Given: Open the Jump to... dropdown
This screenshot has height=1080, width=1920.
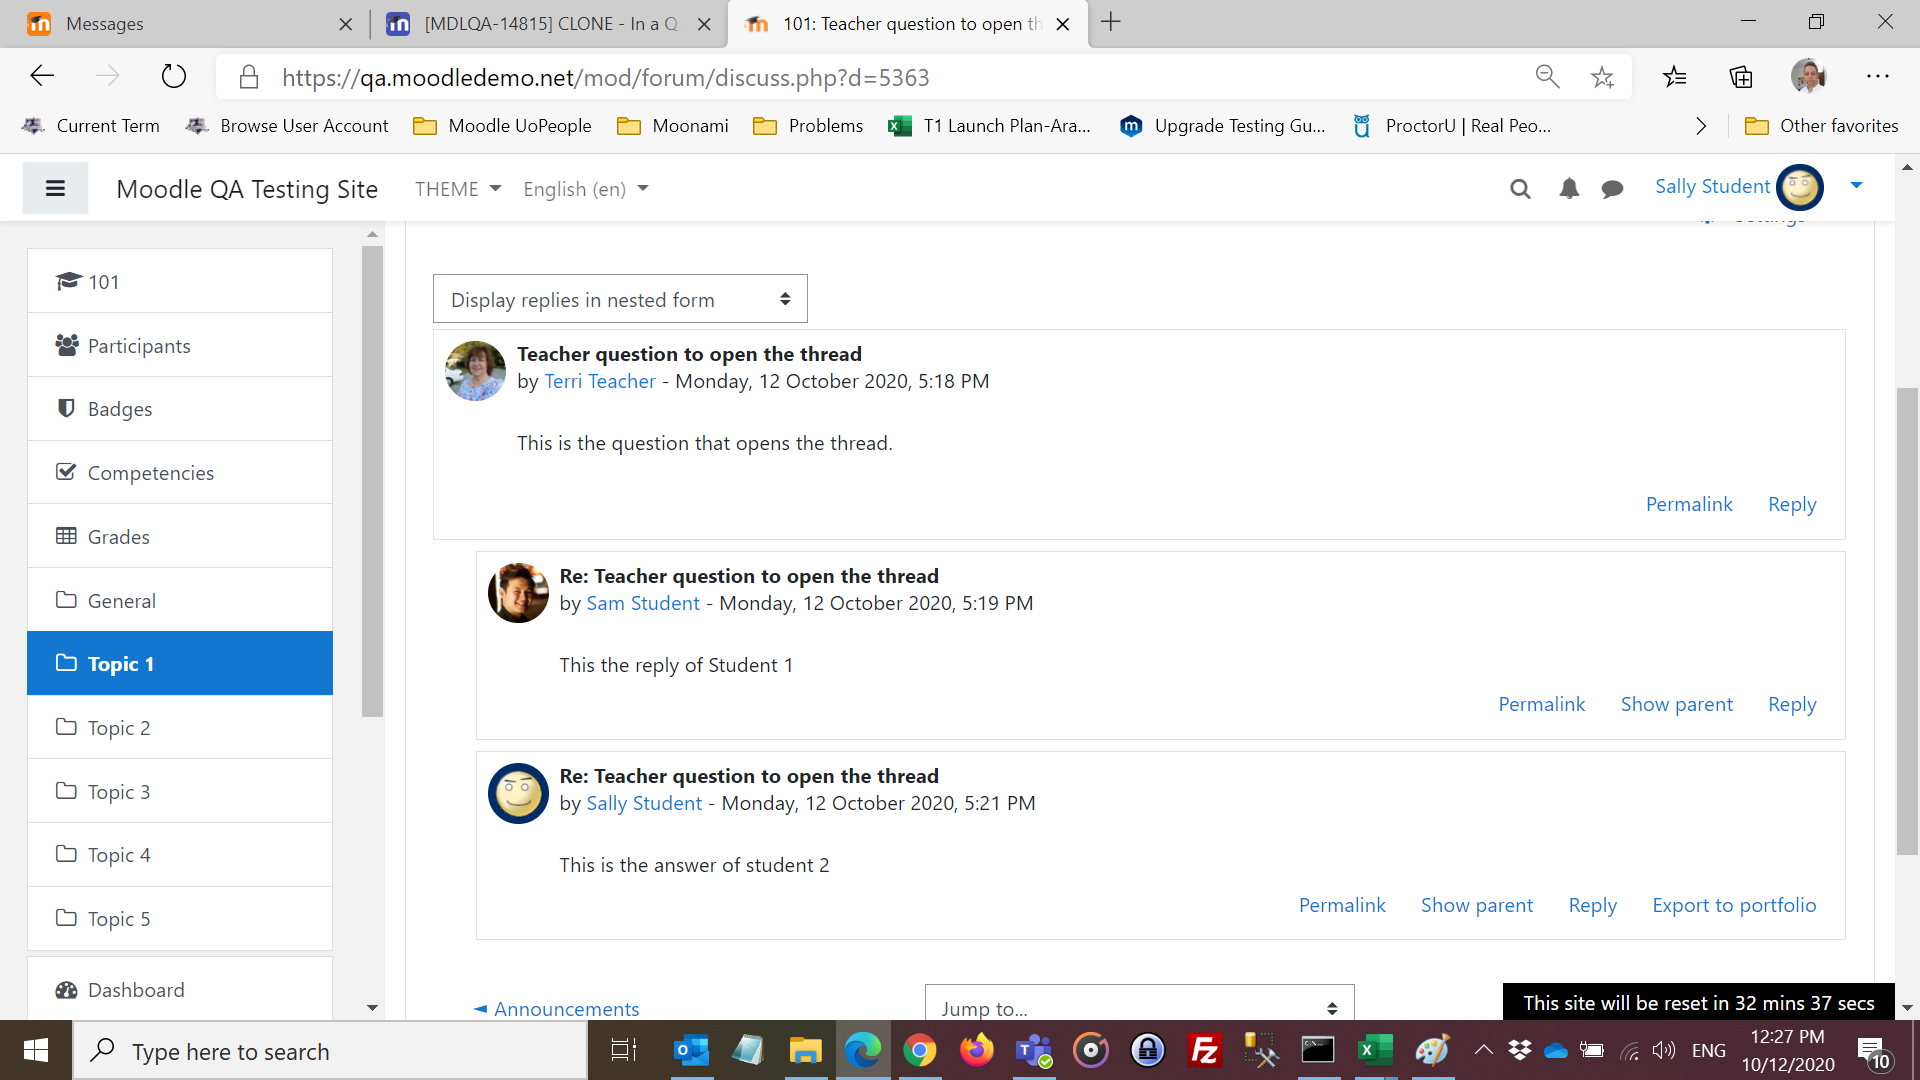Looking at the screenshot, I should tap(1139, 1004).
